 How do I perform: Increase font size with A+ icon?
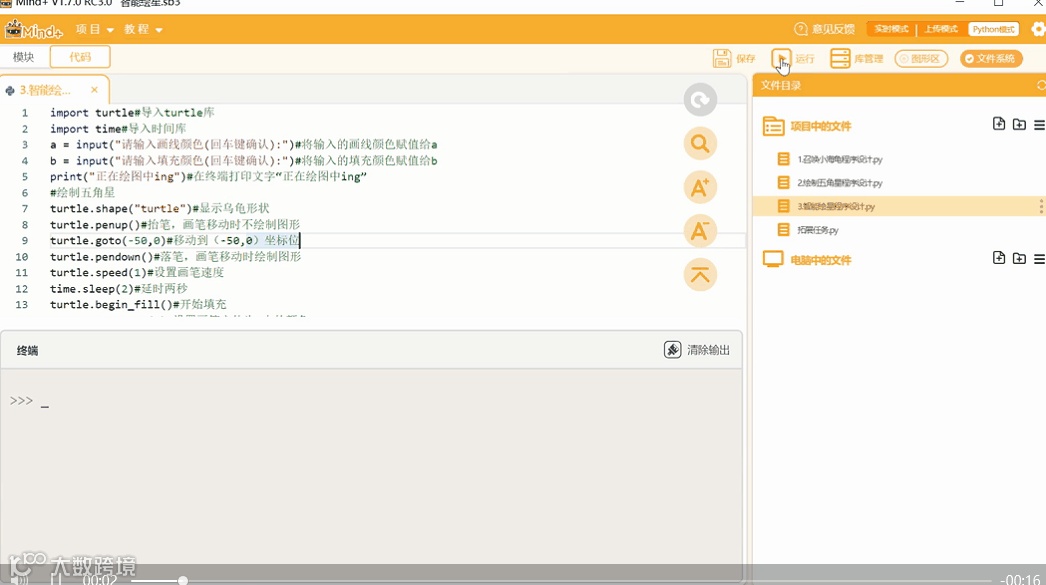700,187
